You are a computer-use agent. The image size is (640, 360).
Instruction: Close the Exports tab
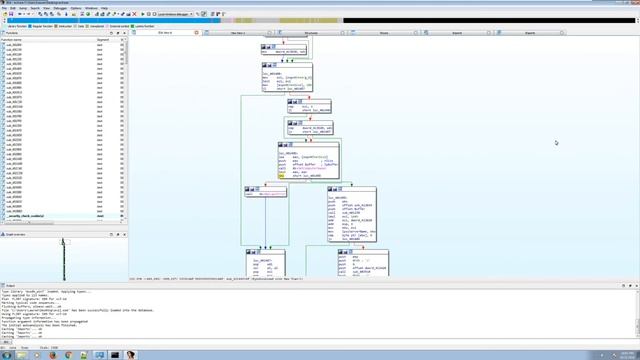tap(562, 33)
